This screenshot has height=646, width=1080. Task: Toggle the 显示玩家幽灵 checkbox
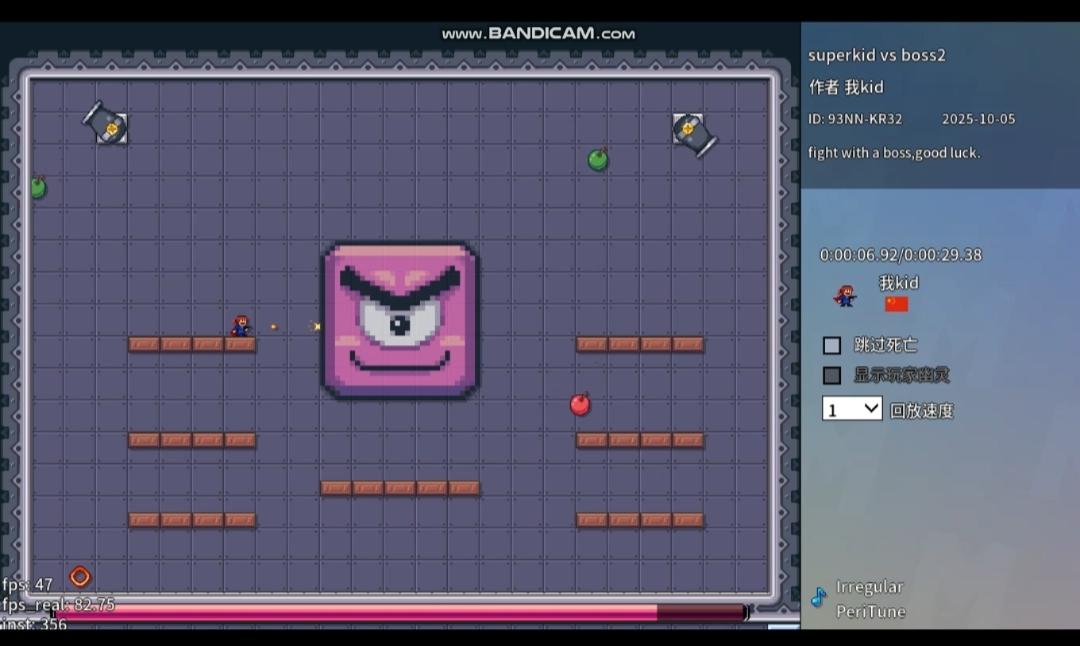pos(832,375)
